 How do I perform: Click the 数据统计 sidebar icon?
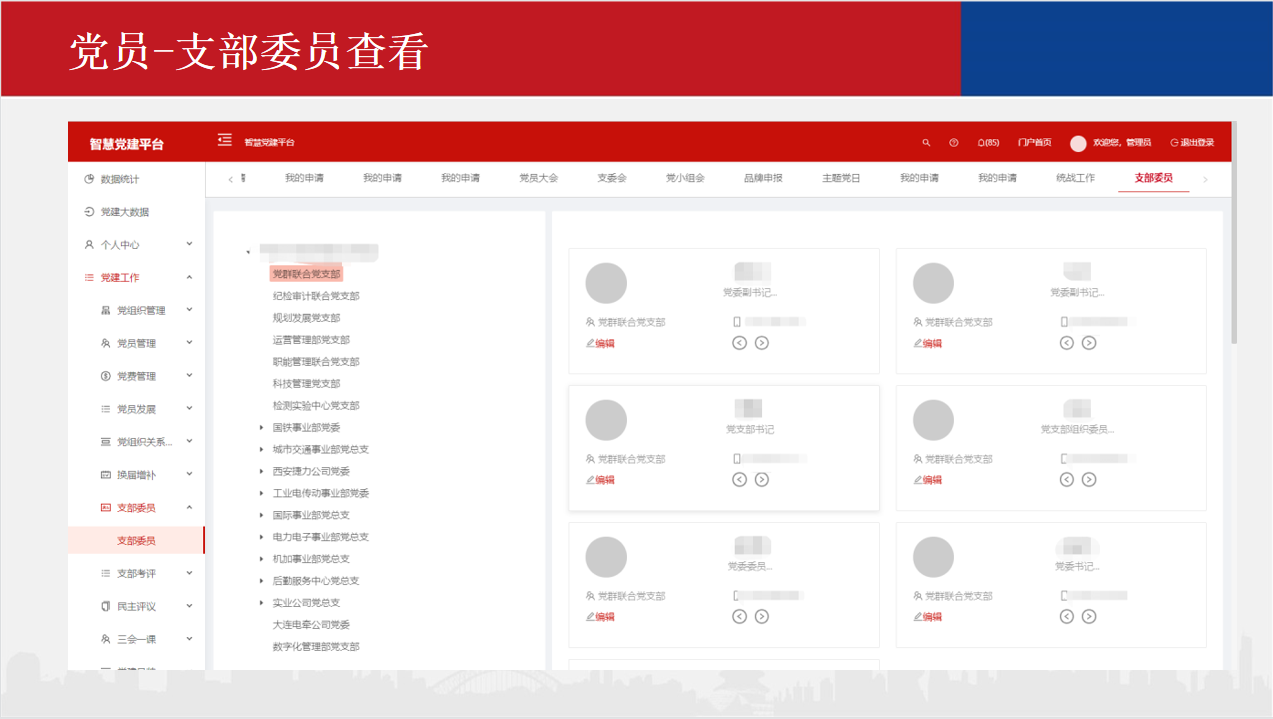coord(89,179)
